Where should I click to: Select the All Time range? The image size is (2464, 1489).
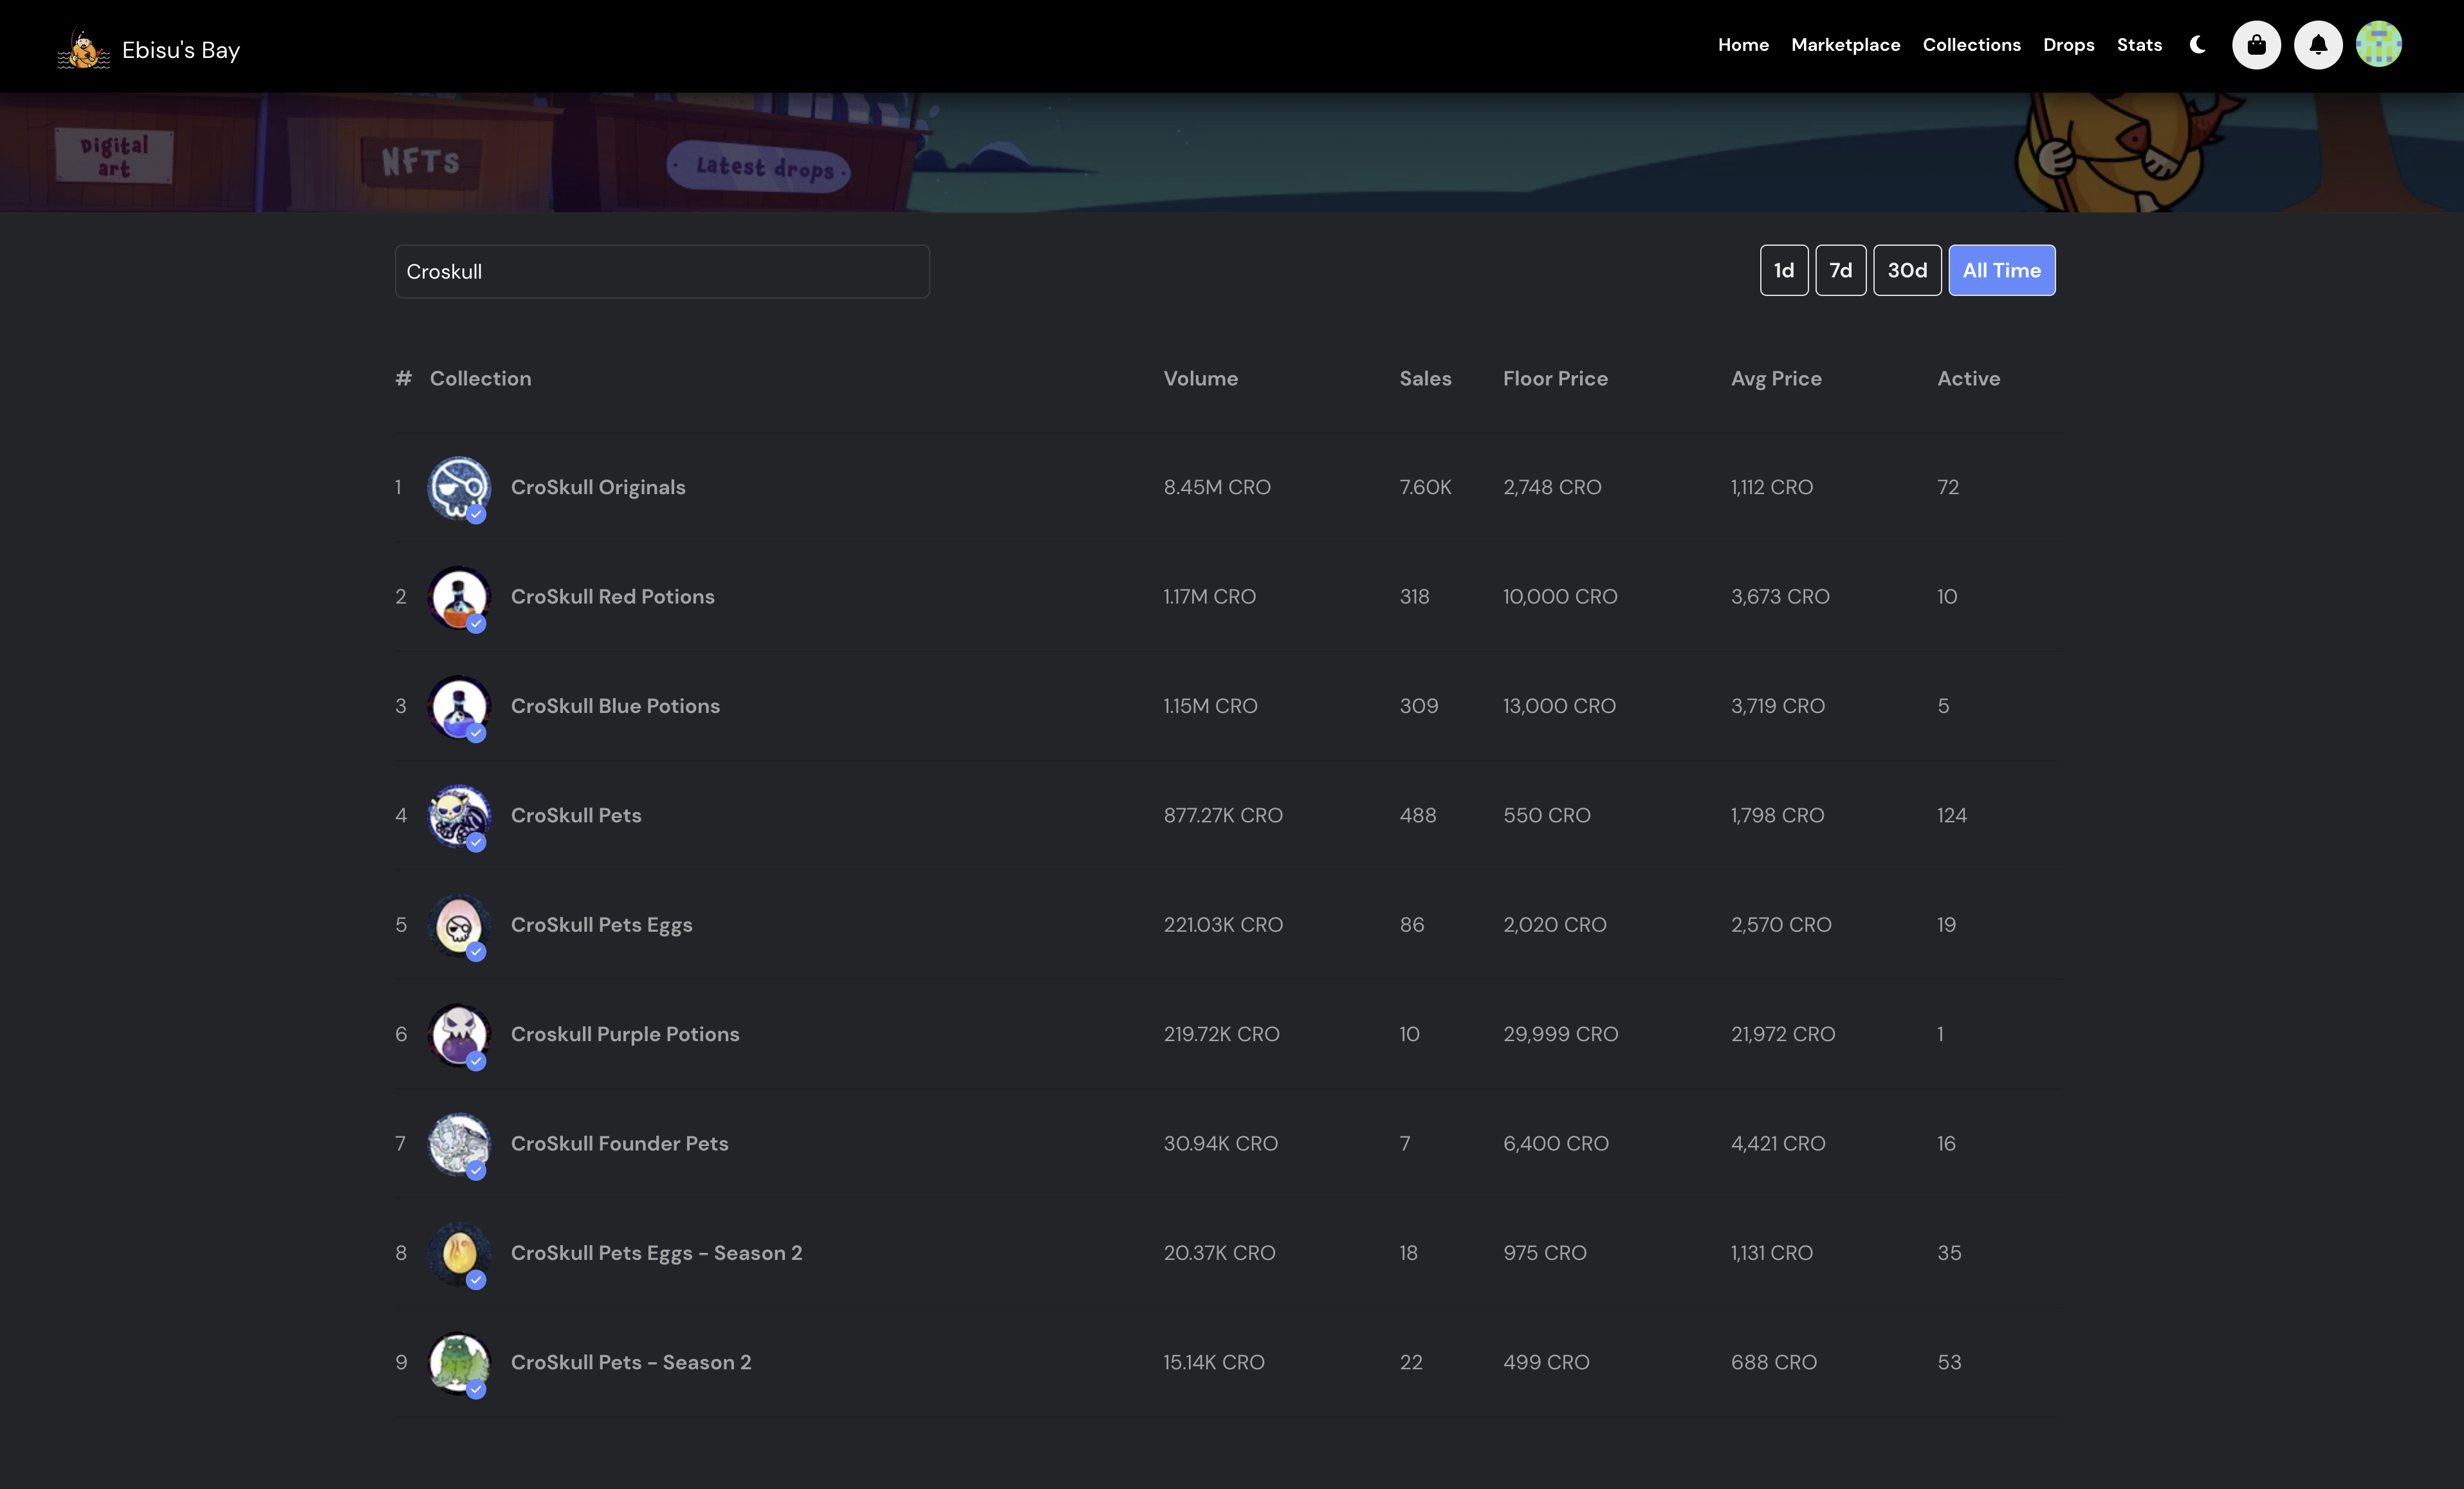(x=2002, y=270)
